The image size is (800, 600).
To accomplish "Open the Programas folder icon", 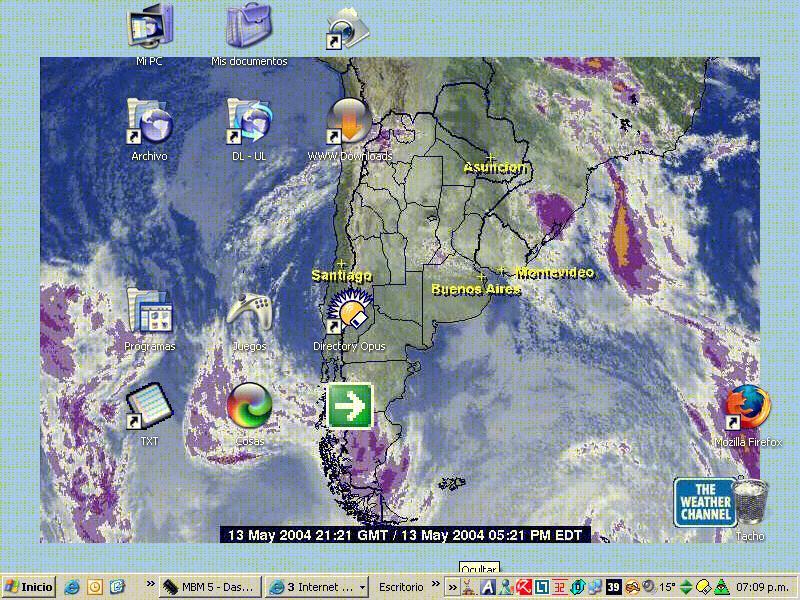I will [x=150, y=313].
